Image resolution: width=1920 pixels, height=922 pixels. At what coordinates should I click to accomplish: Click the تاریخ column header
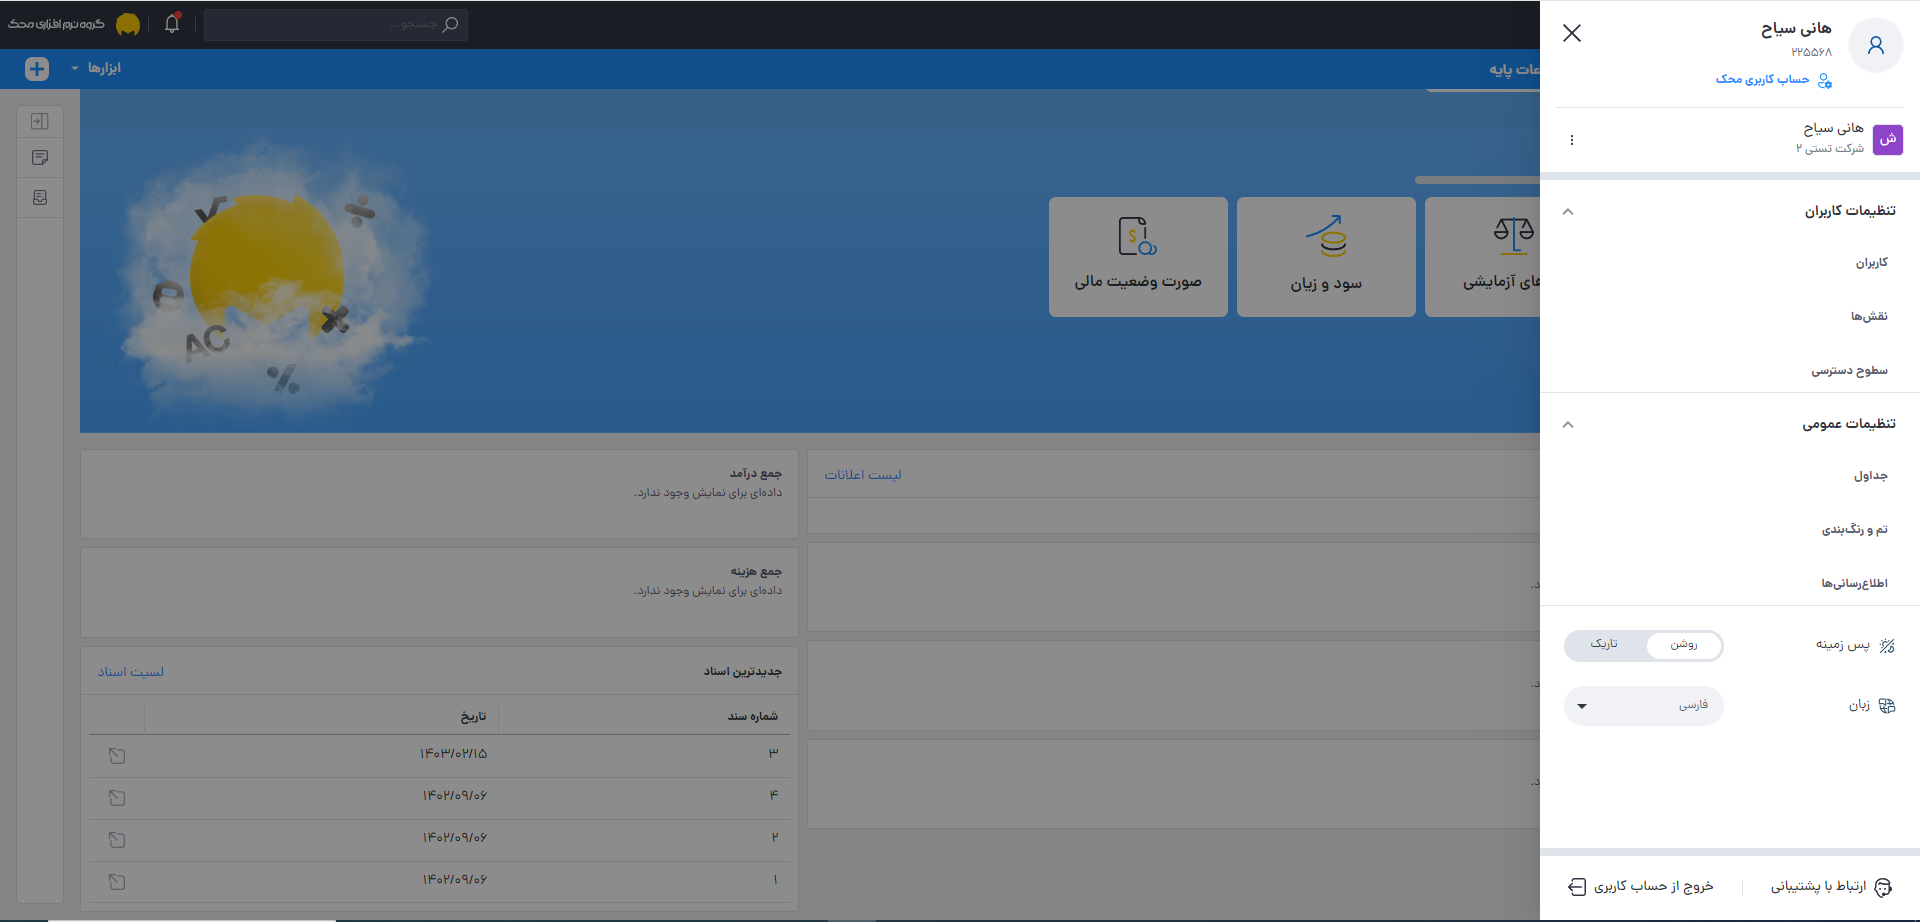pyautogui.click(x=473, y=716)
